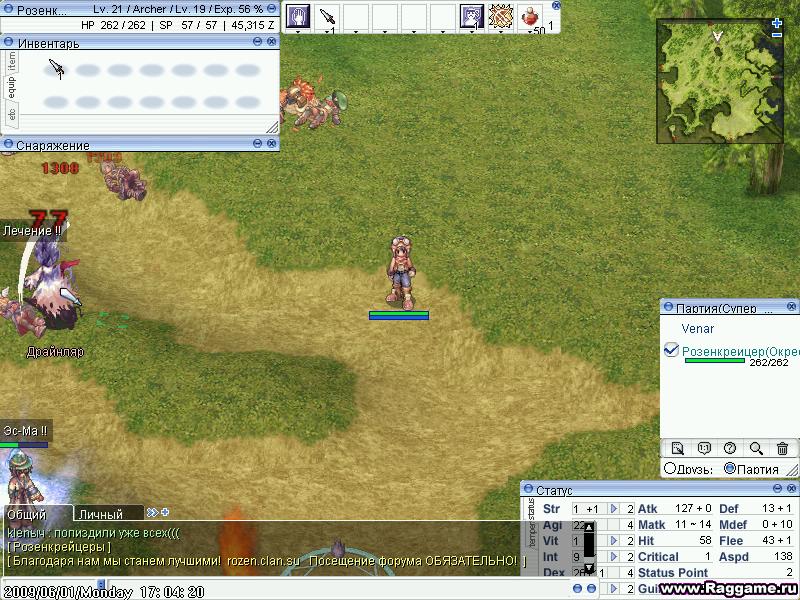Click the double-arrow icon beside chat tabs
This screenshot has height=600, width=800.
point(152,512)
